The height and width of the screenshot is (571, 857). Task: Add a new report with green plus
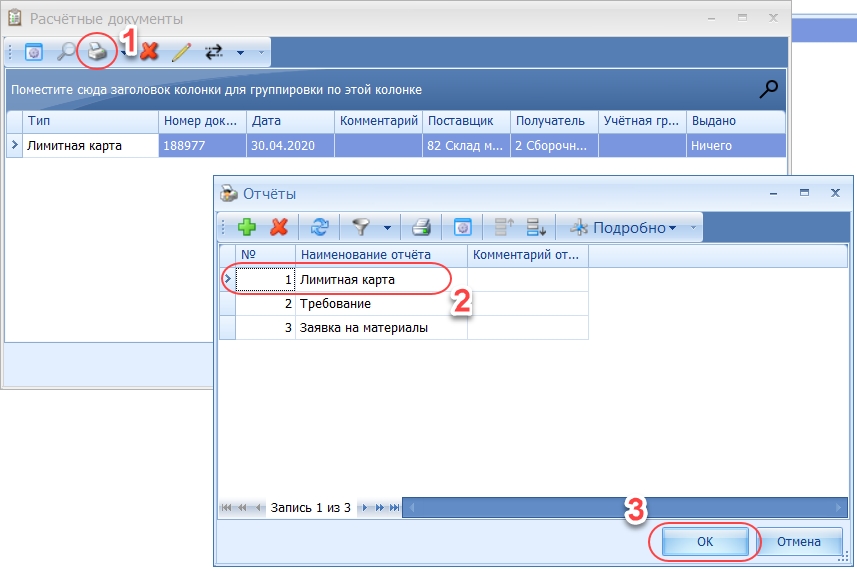coord(247,227)
